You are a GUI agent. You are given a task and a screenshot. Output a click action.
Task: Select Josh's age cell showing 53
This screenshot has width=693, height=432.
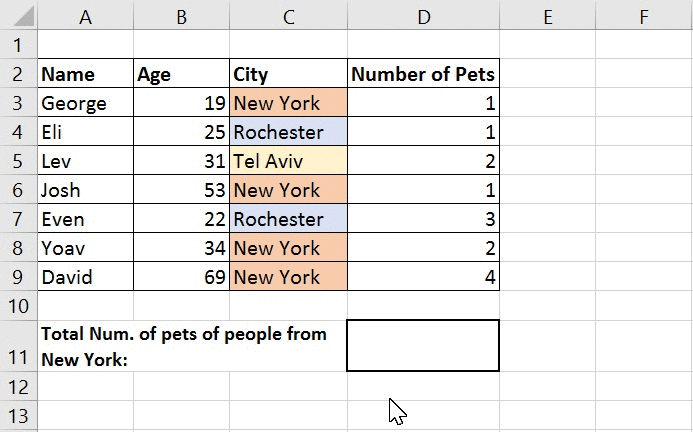(181, 190)
